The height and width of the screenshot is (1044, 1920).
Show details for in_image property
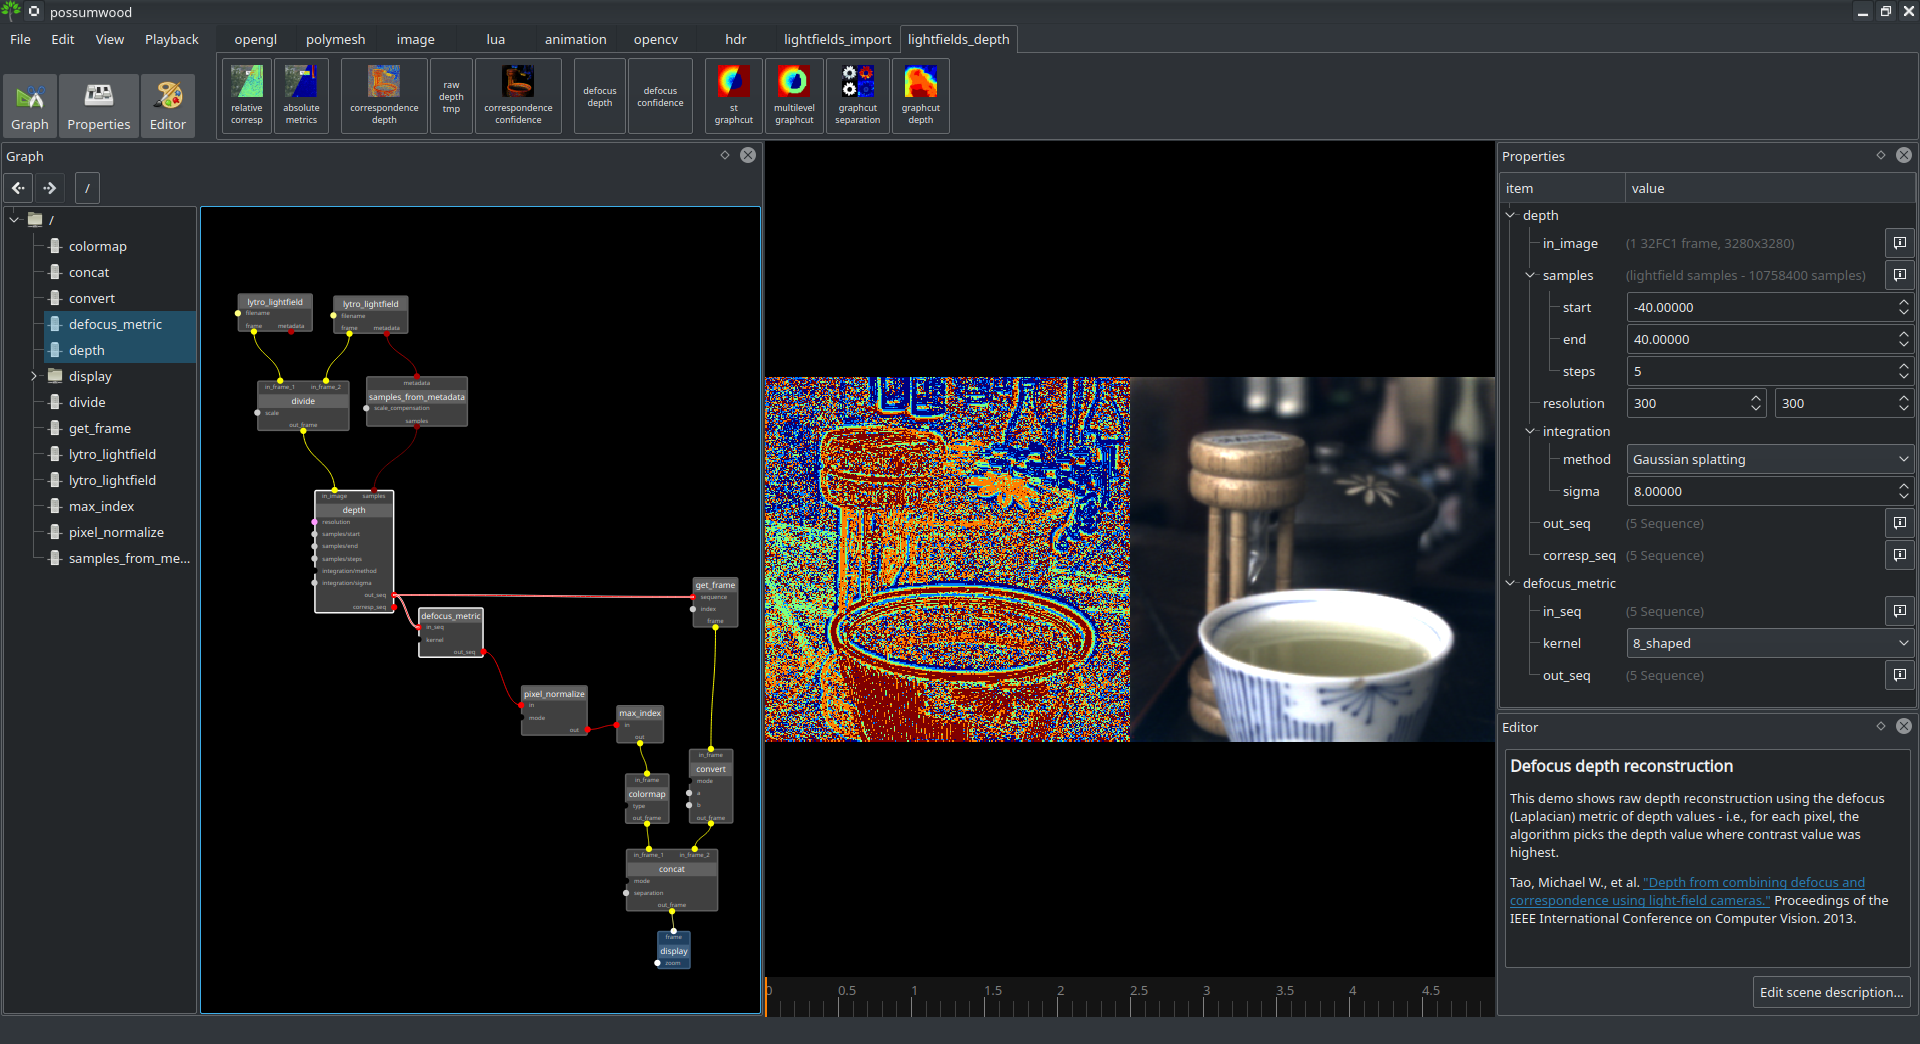tap(1900, 243)
